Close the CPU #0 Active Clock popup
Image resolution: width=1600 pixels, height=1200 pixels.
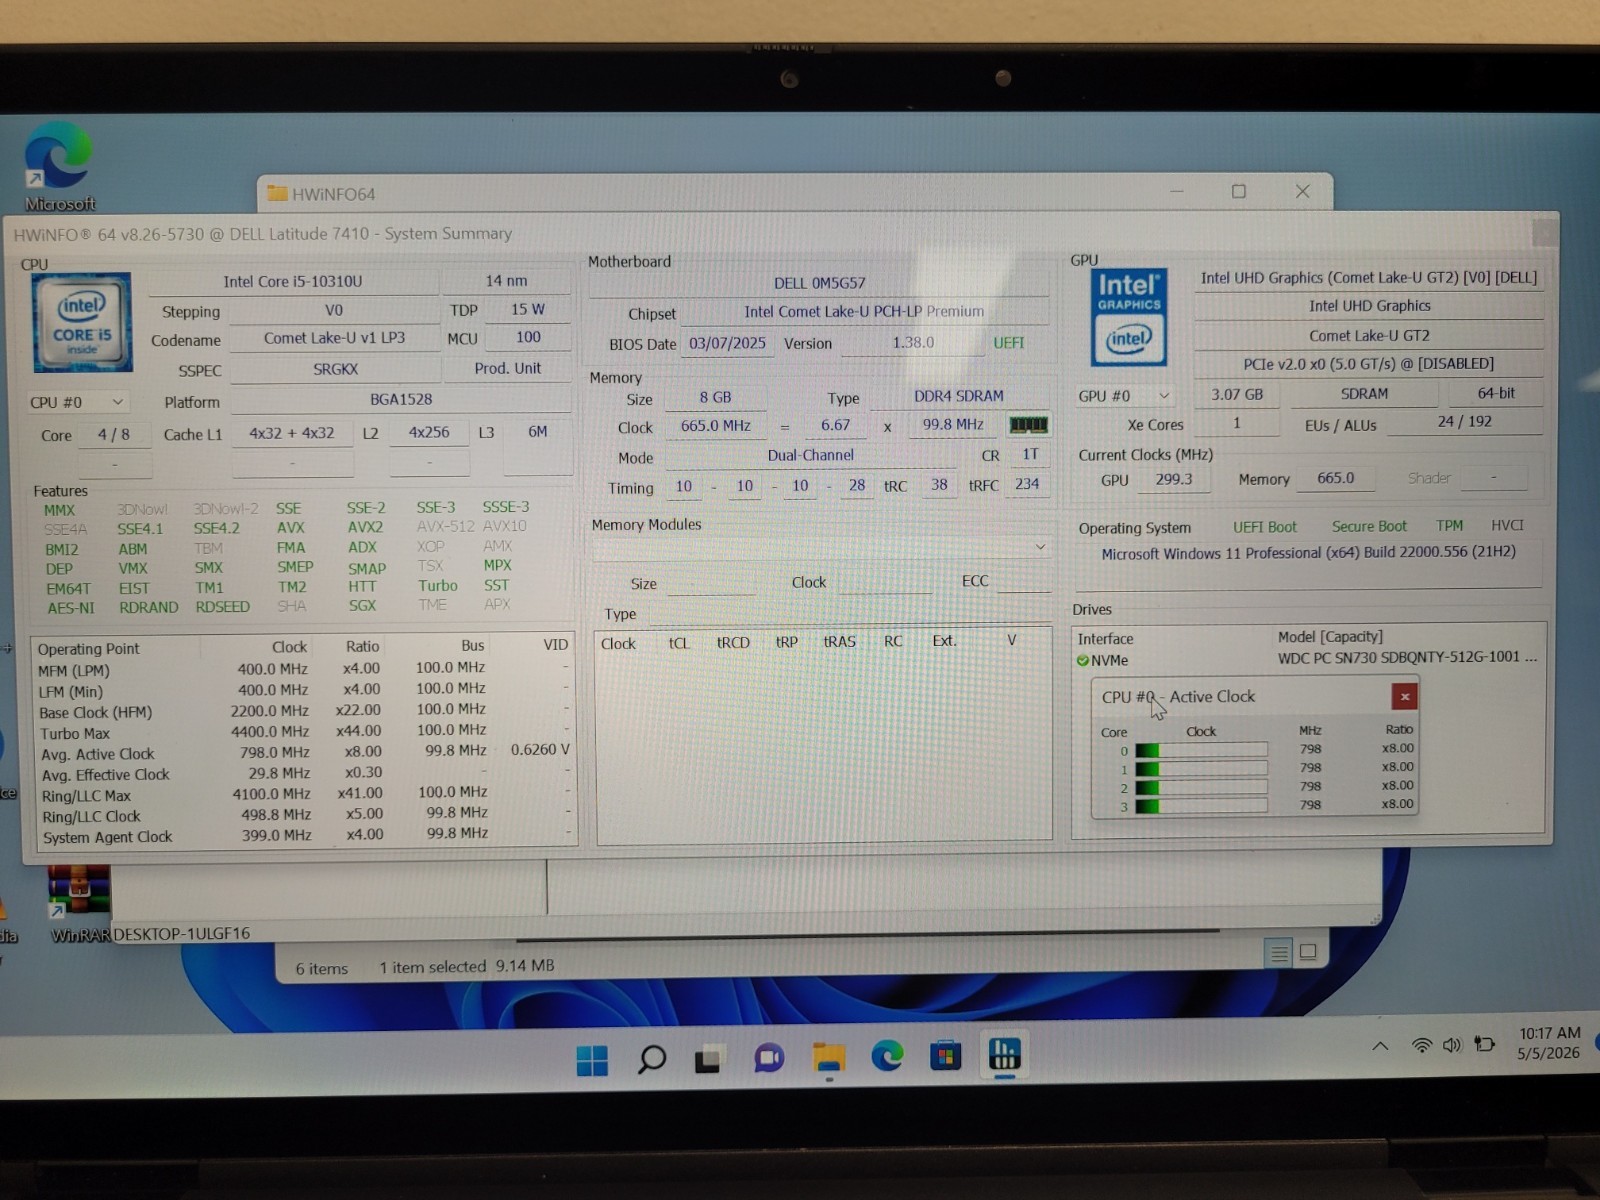[x=1404, y=697]
